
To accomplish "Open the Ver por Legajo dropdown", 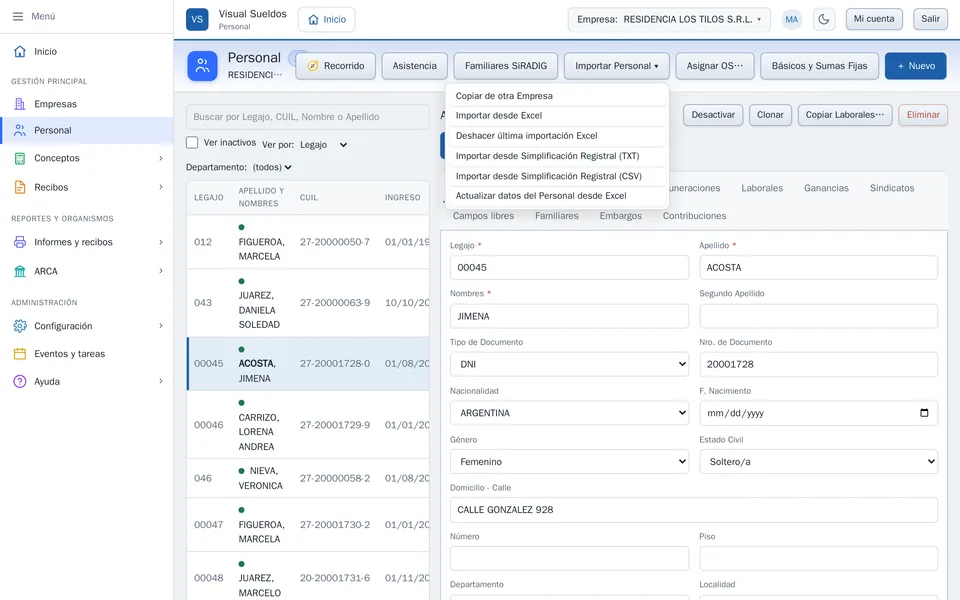I will (x=324, y=145).
